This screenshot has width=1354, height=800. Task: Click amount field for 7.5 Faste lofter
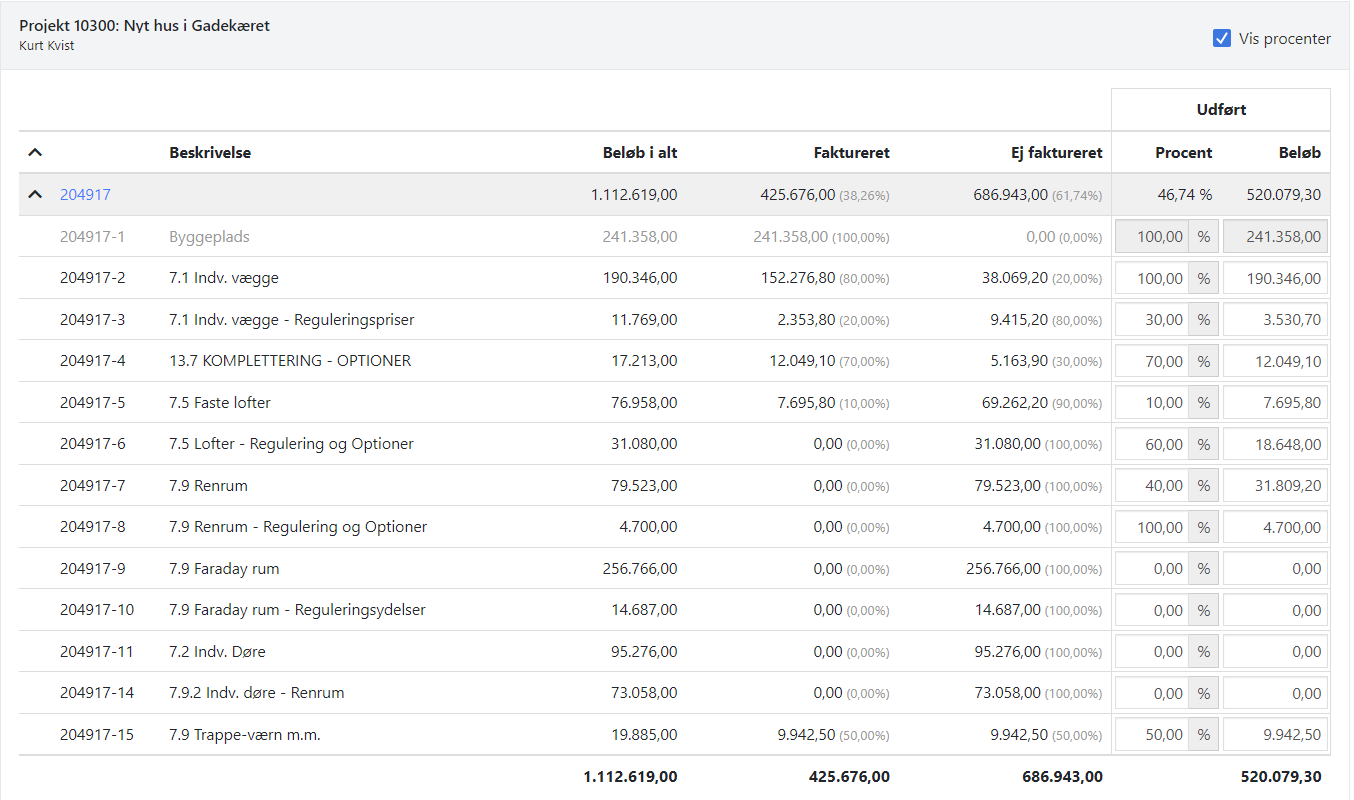1275,403
